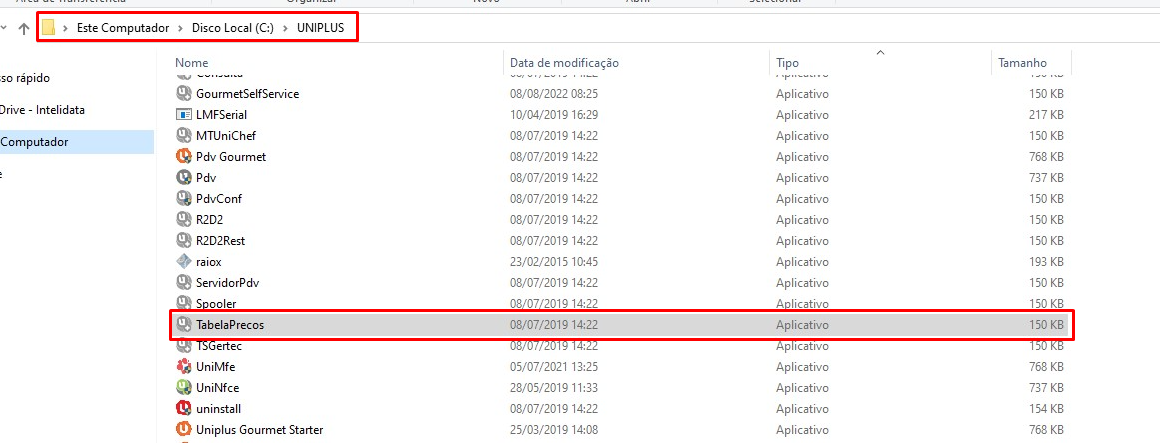Select the Spooler file name
1160x443 pixels.
point(216,303)
